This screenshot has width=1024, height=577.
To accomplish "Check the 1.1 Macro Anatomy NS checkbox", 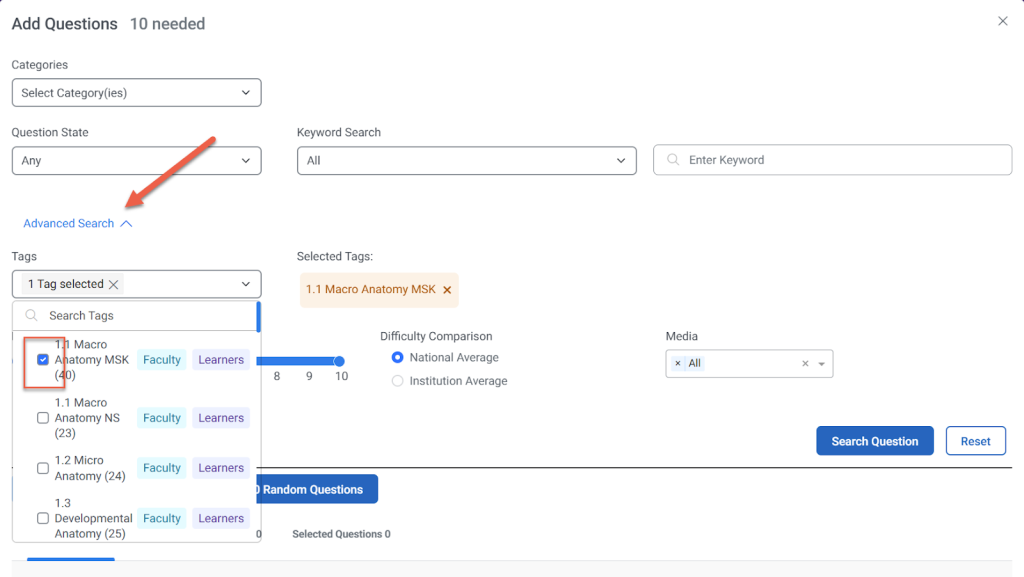I will 43,418.
